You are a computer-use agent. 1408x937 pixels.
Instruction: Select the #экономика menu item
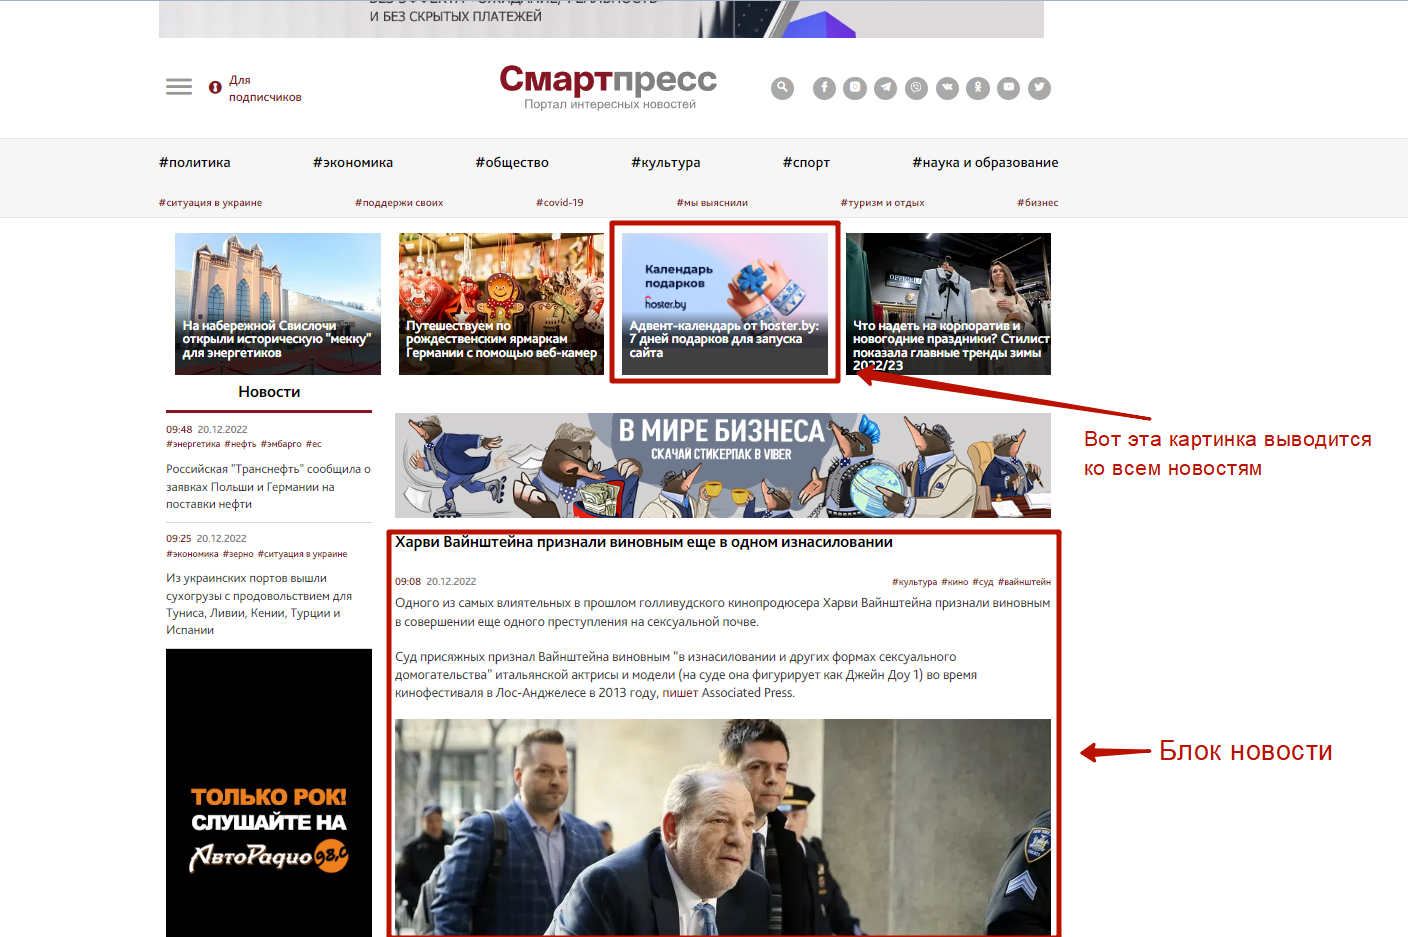click(x=353, y=163)
